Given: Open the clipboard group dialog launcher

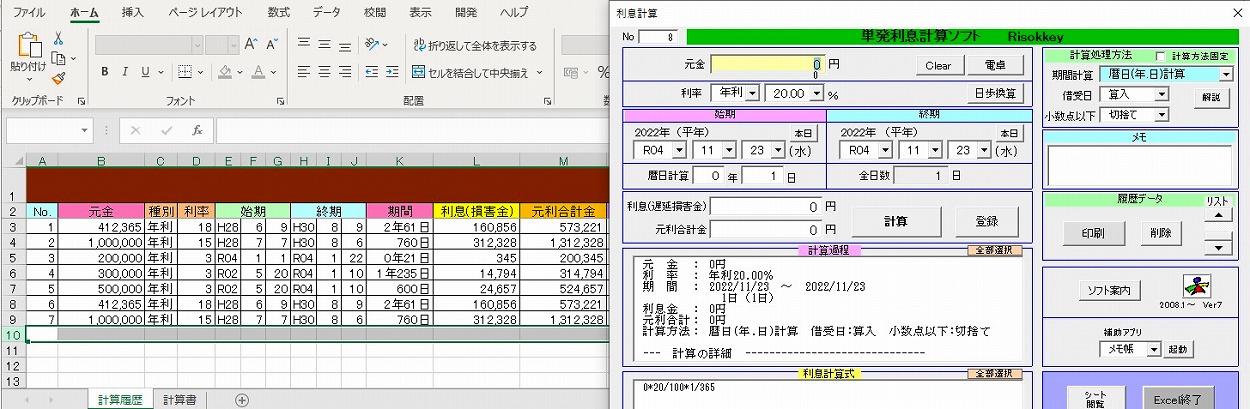Looking at the screenshot, I should [82, 100].
